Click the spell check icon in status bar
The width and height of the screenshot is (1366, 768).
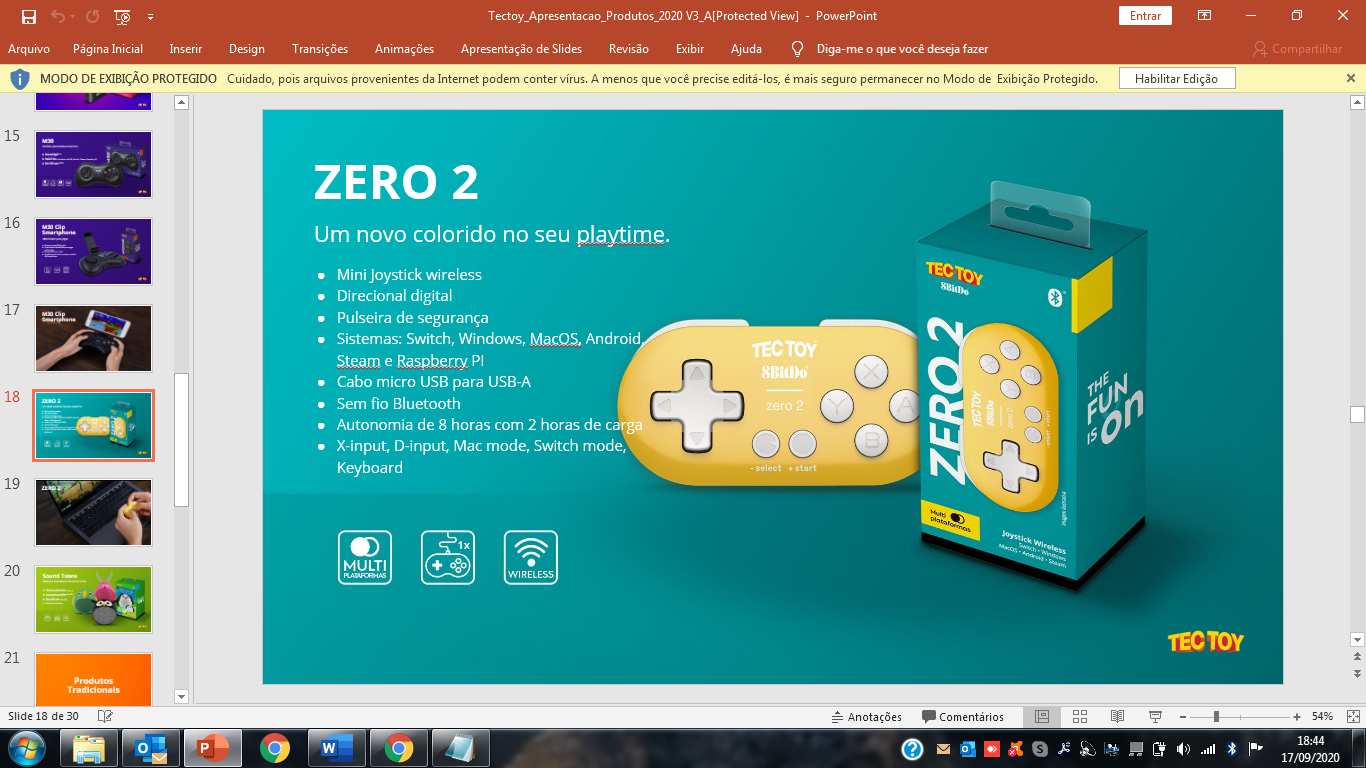(105, 716)
